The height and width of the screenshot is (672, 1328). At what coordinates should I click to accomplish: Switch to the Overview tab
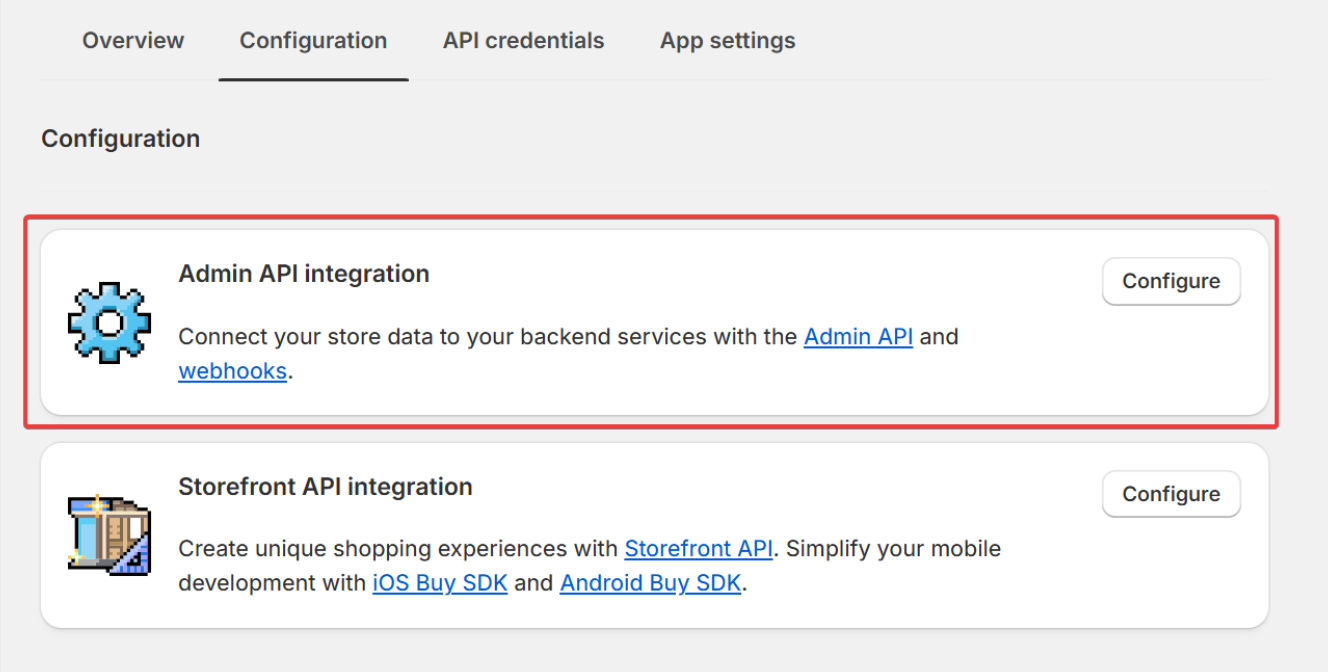133,41
